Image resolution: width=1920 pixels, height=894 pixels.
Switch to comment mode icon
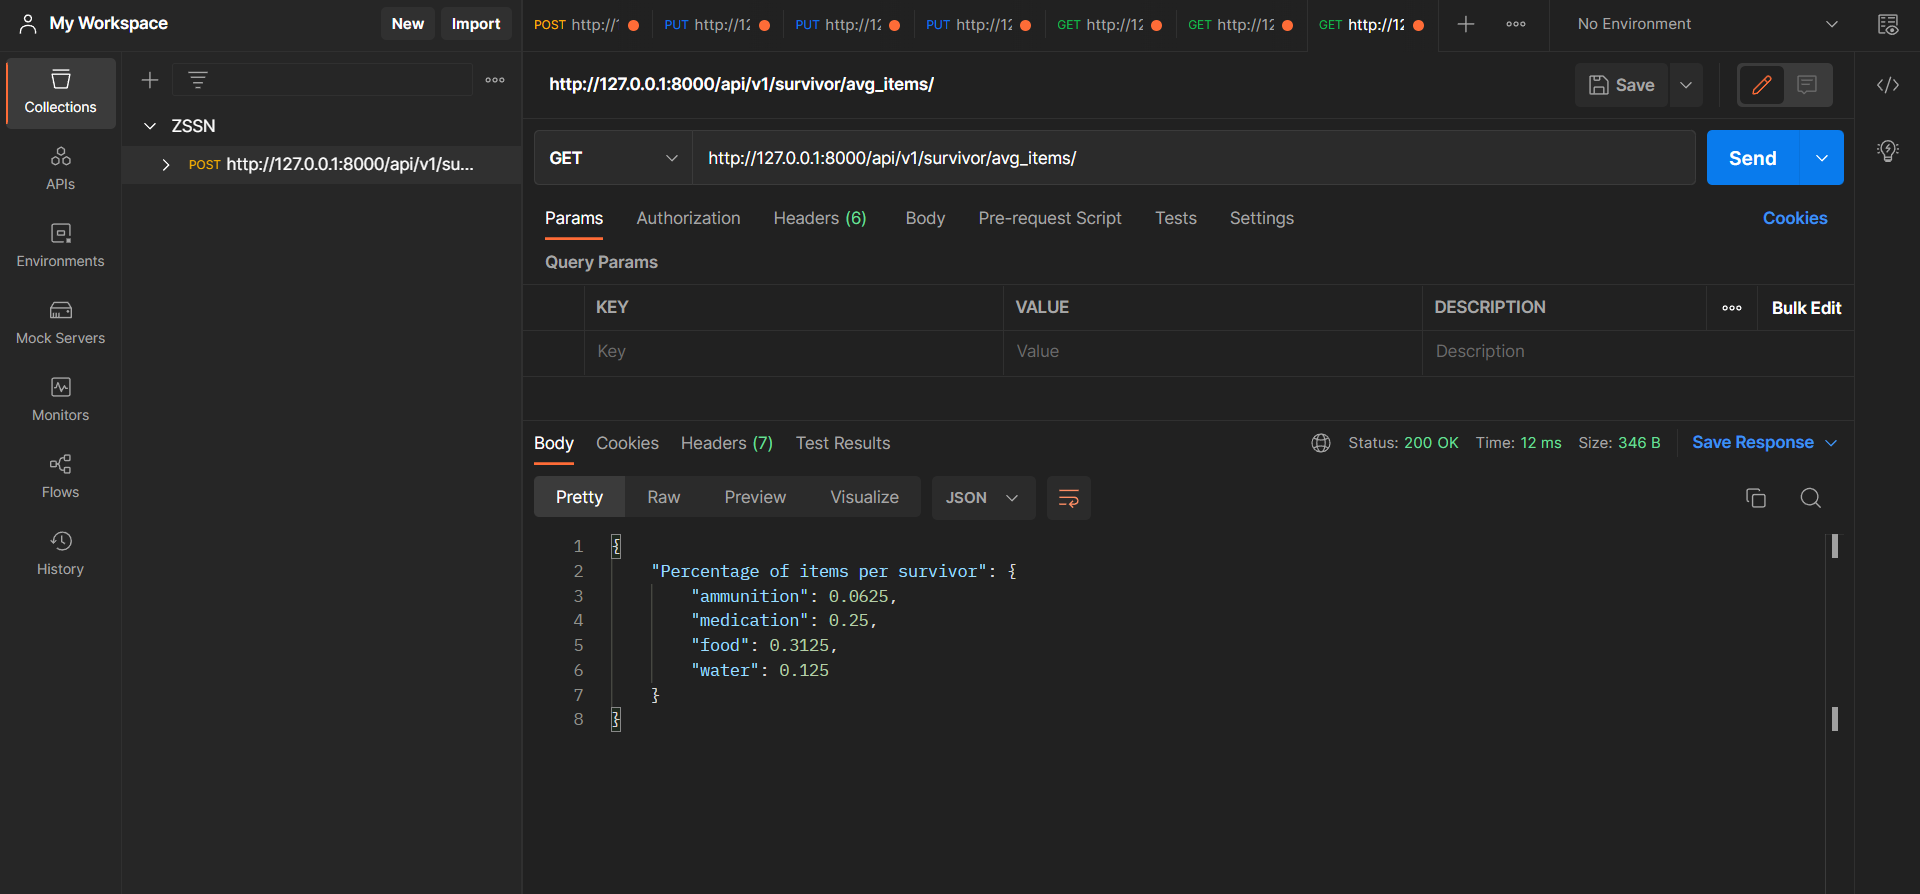point(1807,85)
